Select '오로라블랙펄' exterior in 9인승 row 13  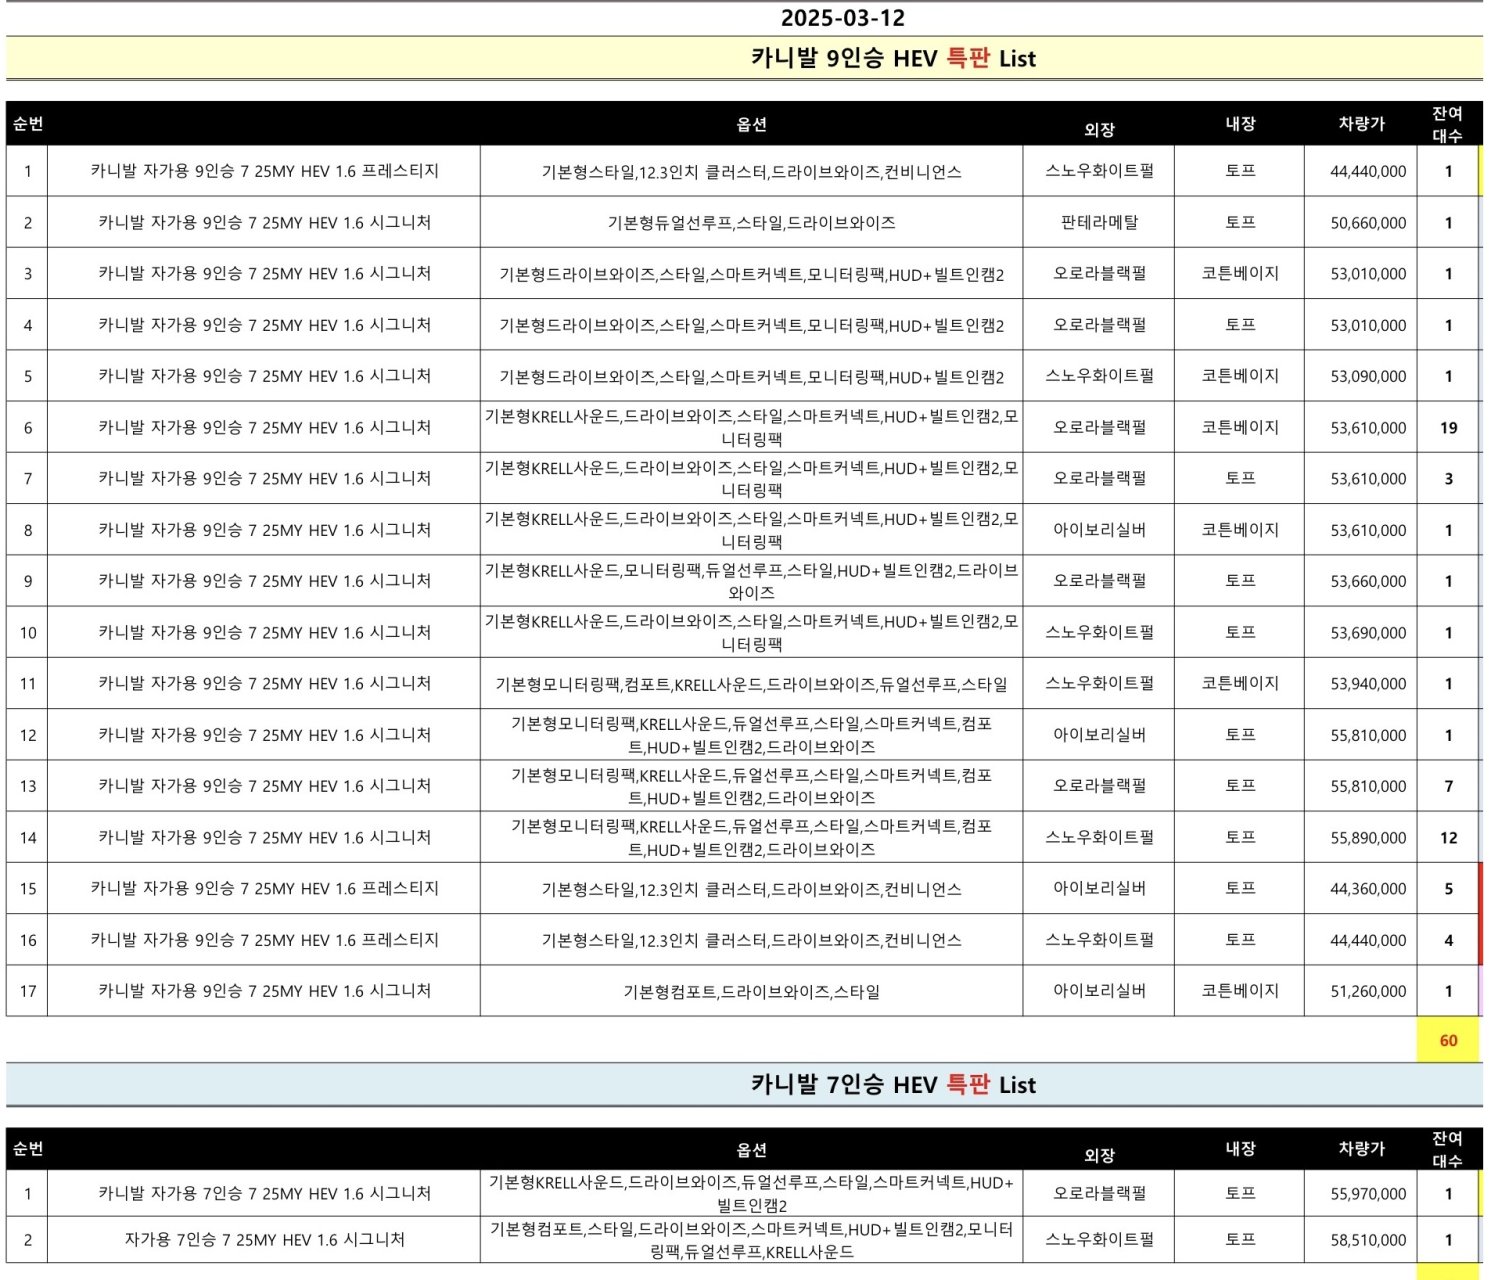[x=1099, y=786]
